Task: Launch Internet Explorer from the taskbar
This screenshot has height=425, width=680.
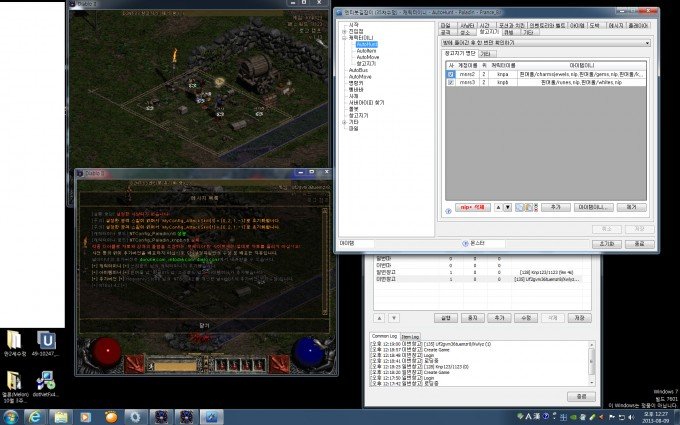Action: pyautogui.click(x=35, y=417)
